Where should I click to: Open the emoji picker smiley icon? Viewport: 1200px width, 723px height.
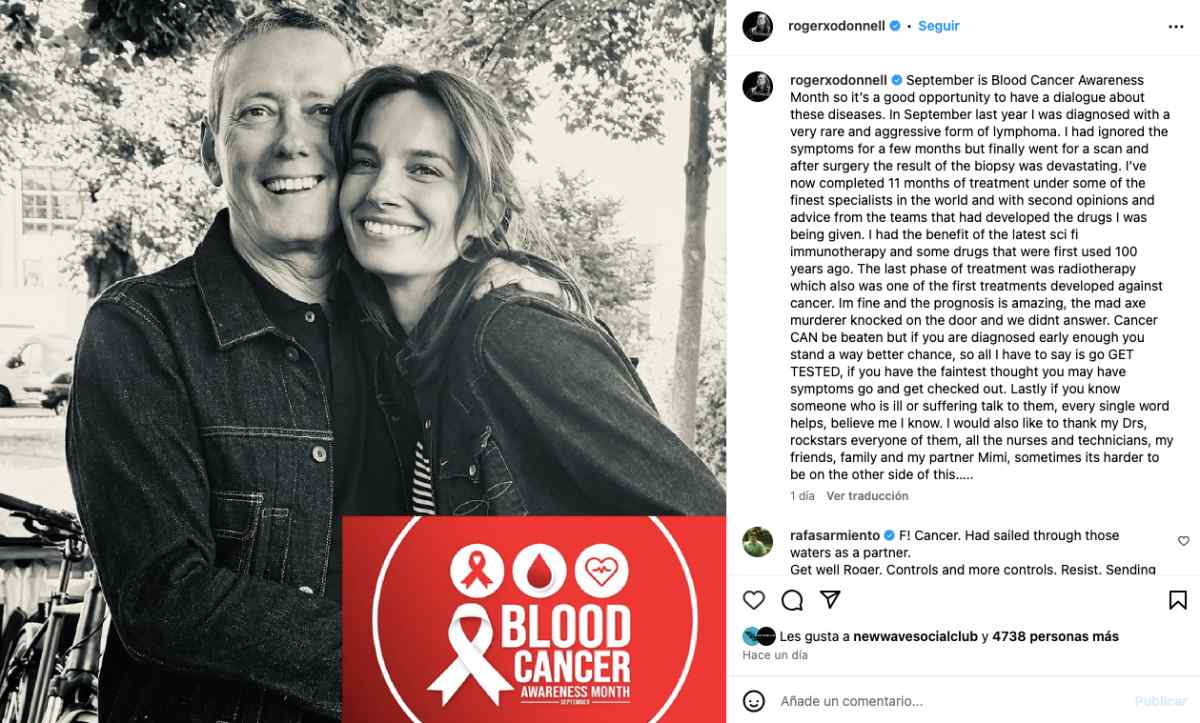point(754,701)
